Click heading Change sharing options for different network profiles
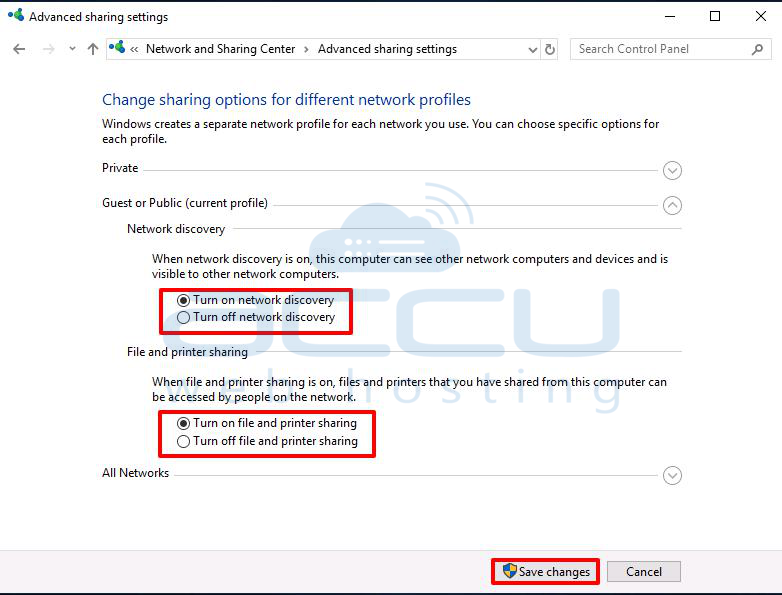 [x=286, y=100]
